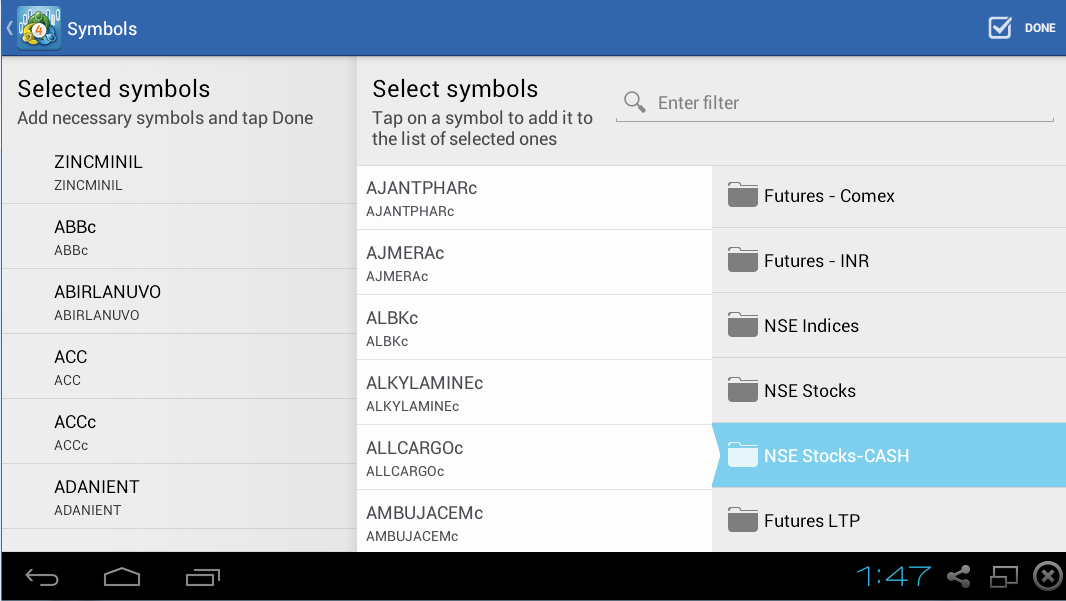Open Android recent apps icon
1066x601 pixels.
click(203, 577)
